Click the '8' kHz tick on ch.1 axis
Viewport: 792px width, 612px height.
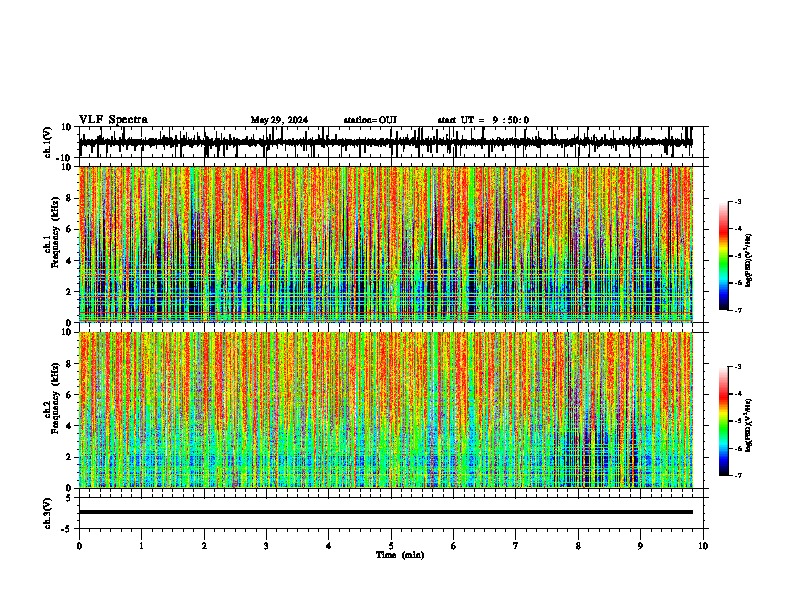69,198
